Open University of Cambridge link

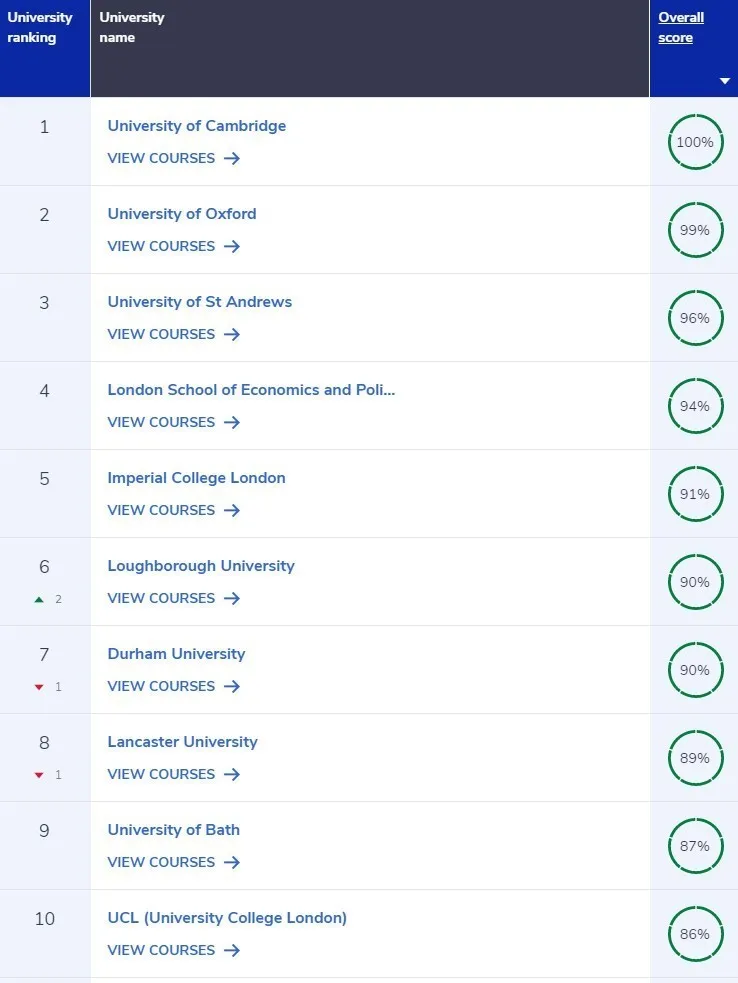tap(197, 126)
